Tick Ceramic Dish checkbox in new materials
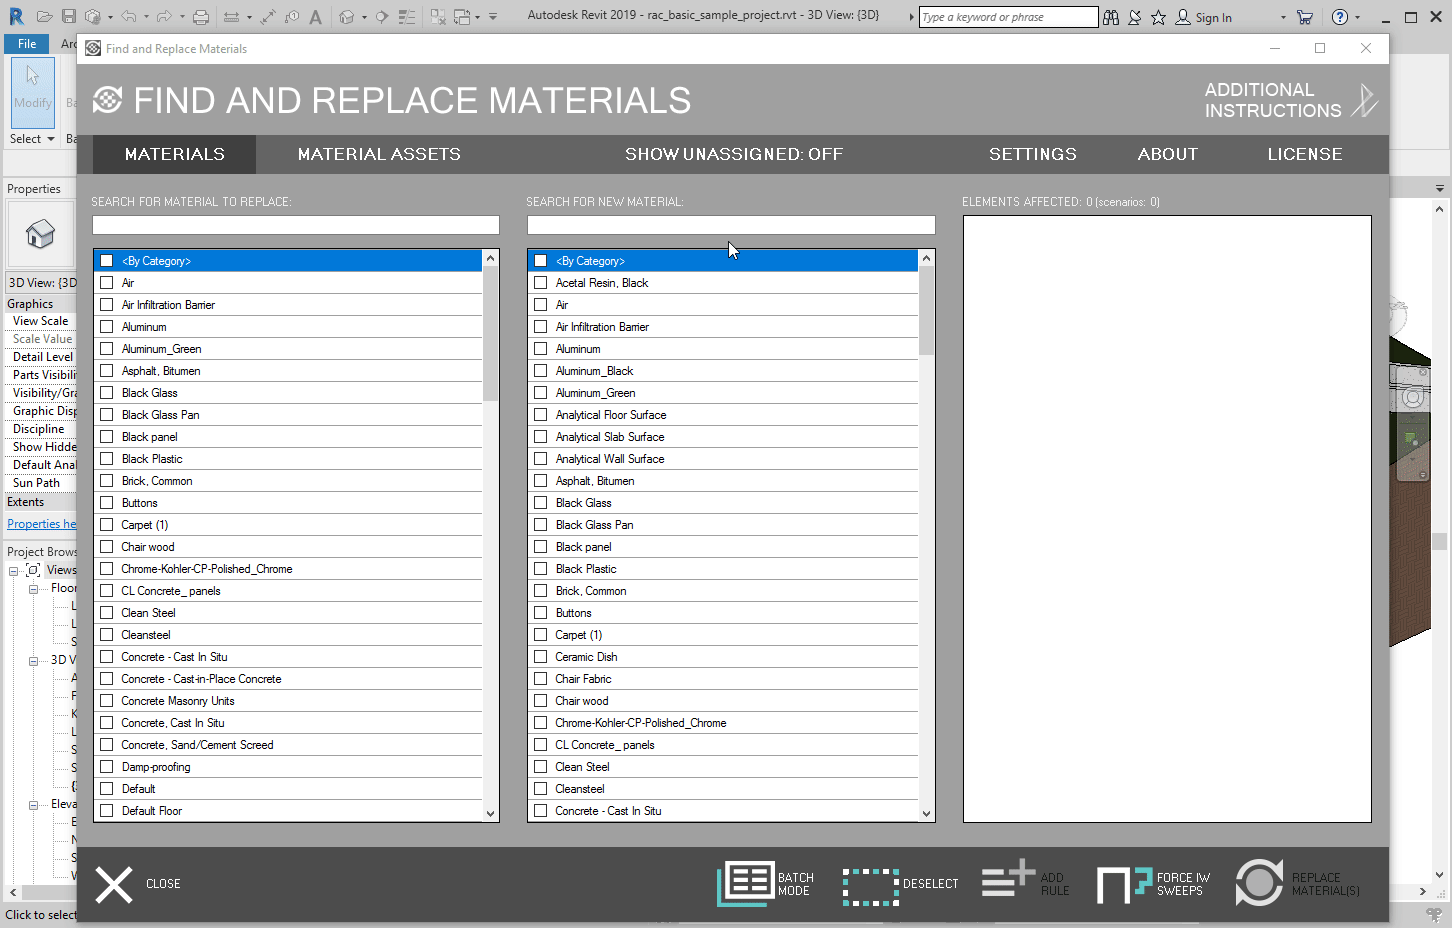The image size is (1452, 928). [541, 657]
